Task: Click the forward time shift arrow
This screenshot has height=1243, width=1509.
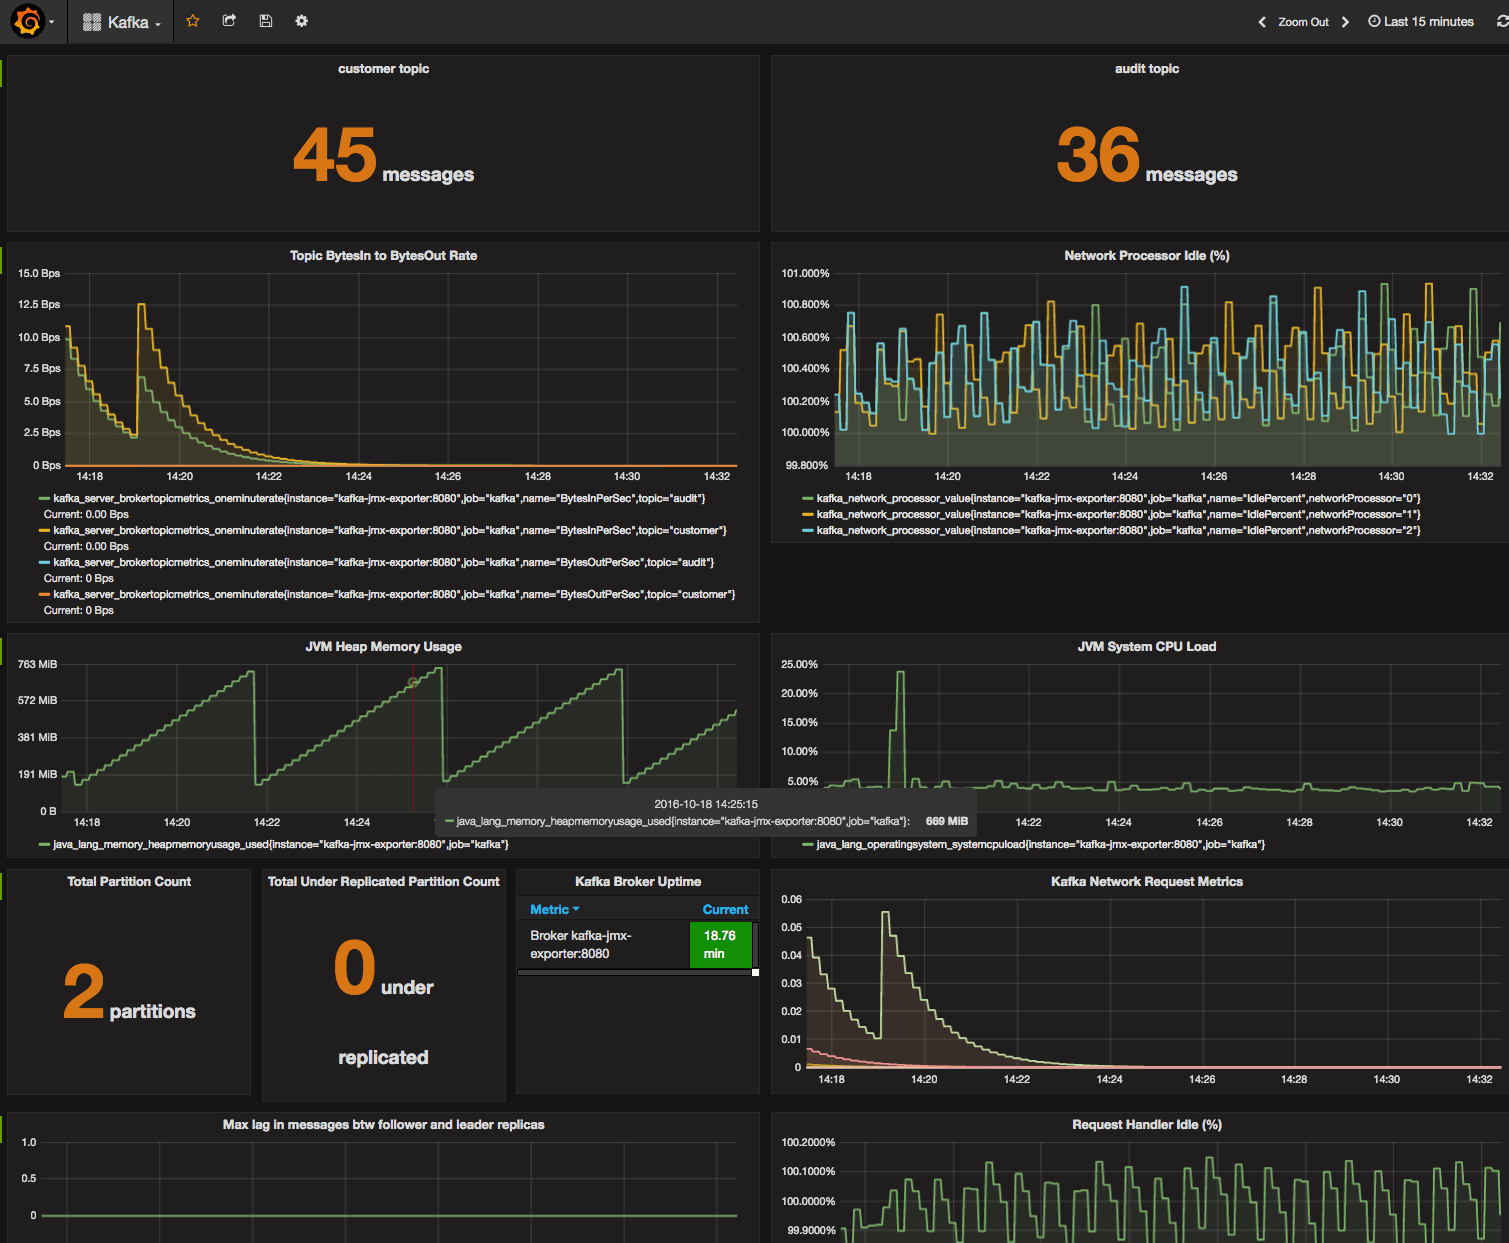Action: coord(1346,21)
